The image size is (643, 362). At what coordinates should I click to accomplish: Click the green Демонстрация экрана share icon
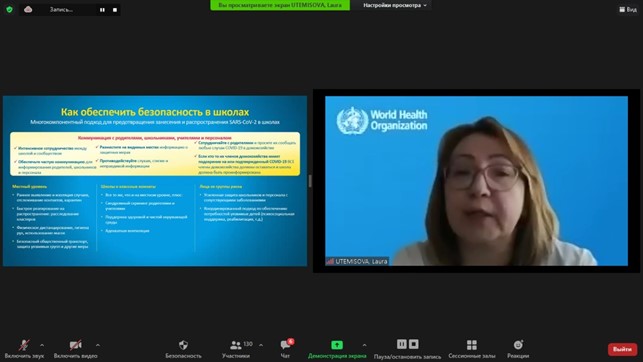coord(337,345)
